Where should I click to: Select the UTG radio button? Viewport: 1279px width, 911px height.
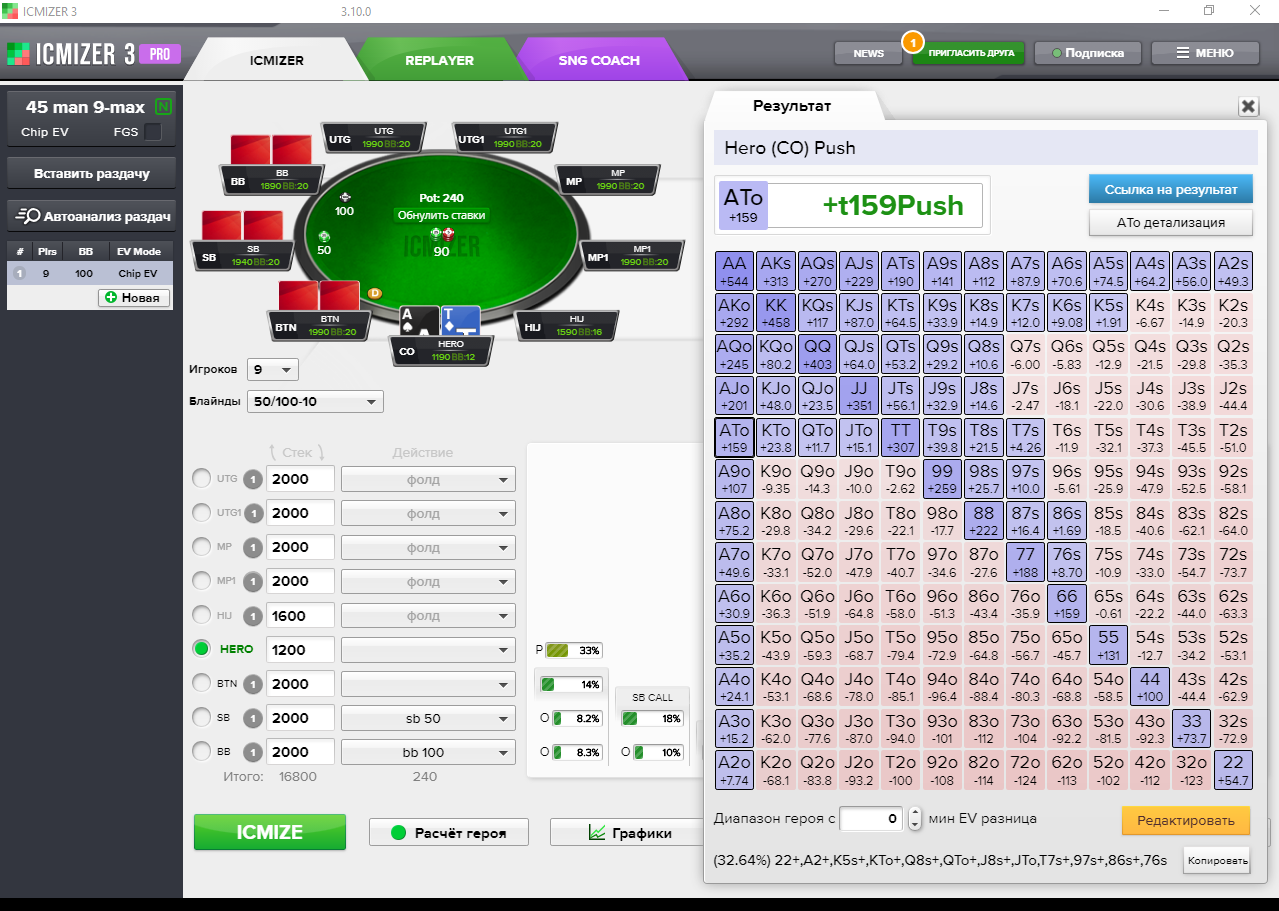[201, 479]
